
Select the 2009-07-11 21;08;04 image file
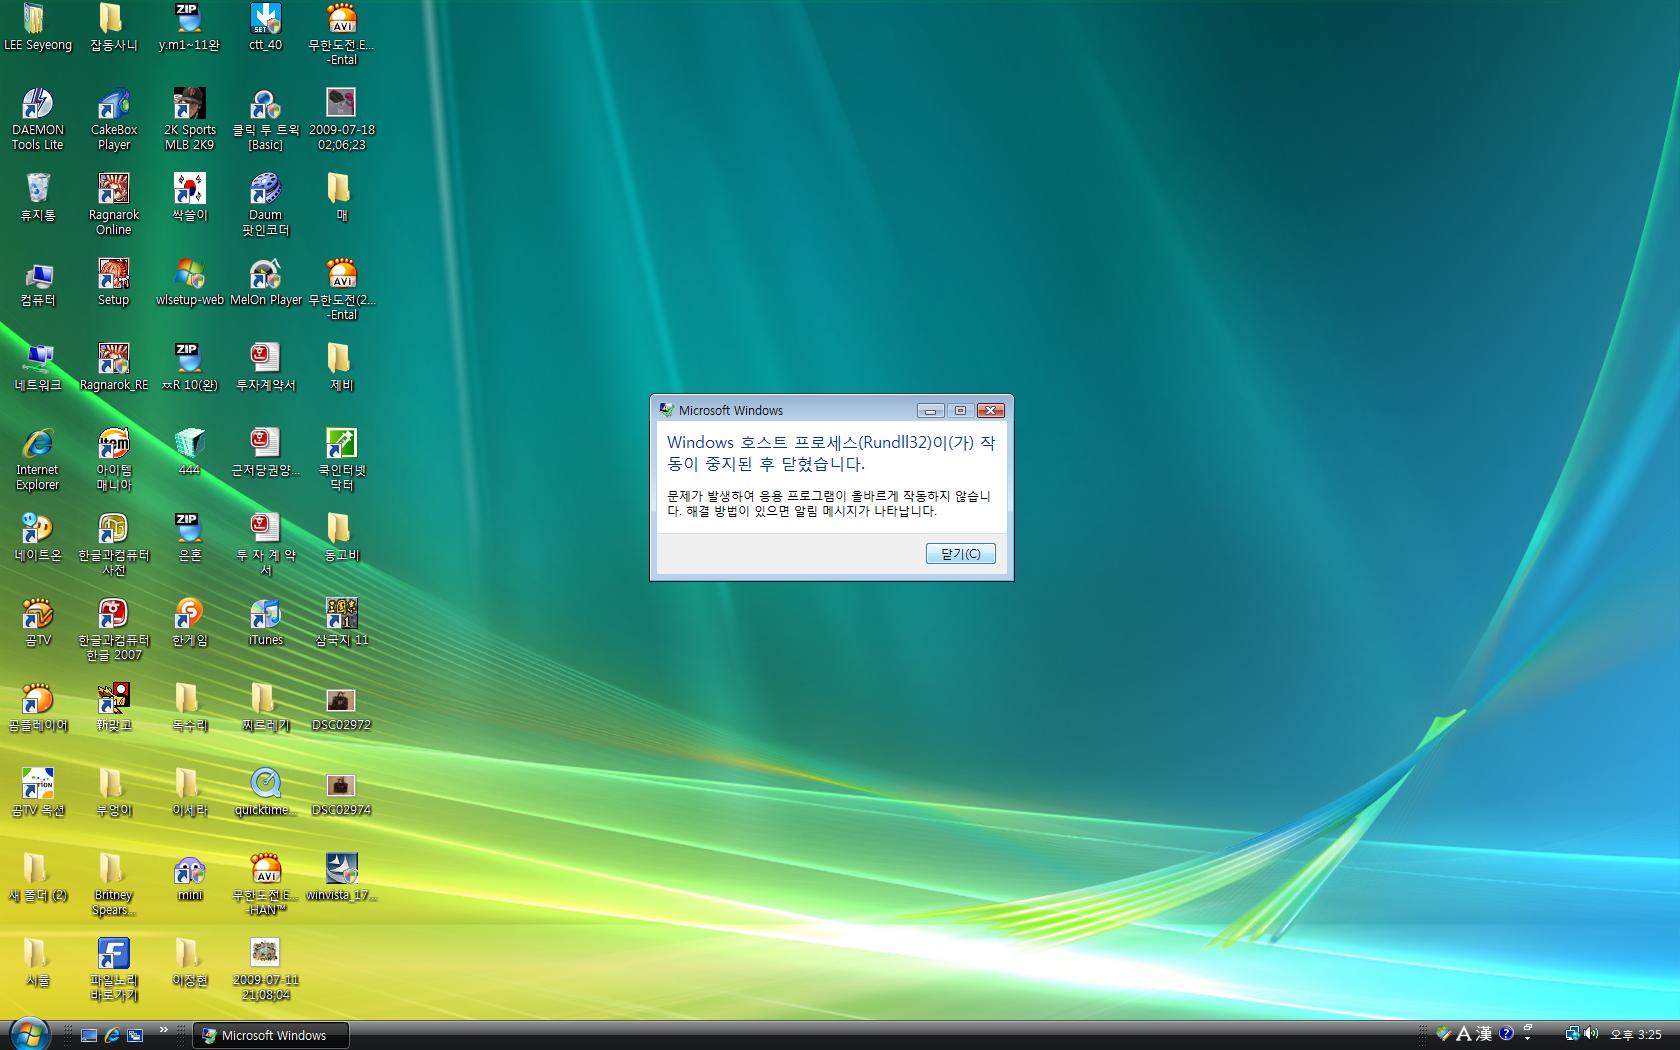coord(266,969)
